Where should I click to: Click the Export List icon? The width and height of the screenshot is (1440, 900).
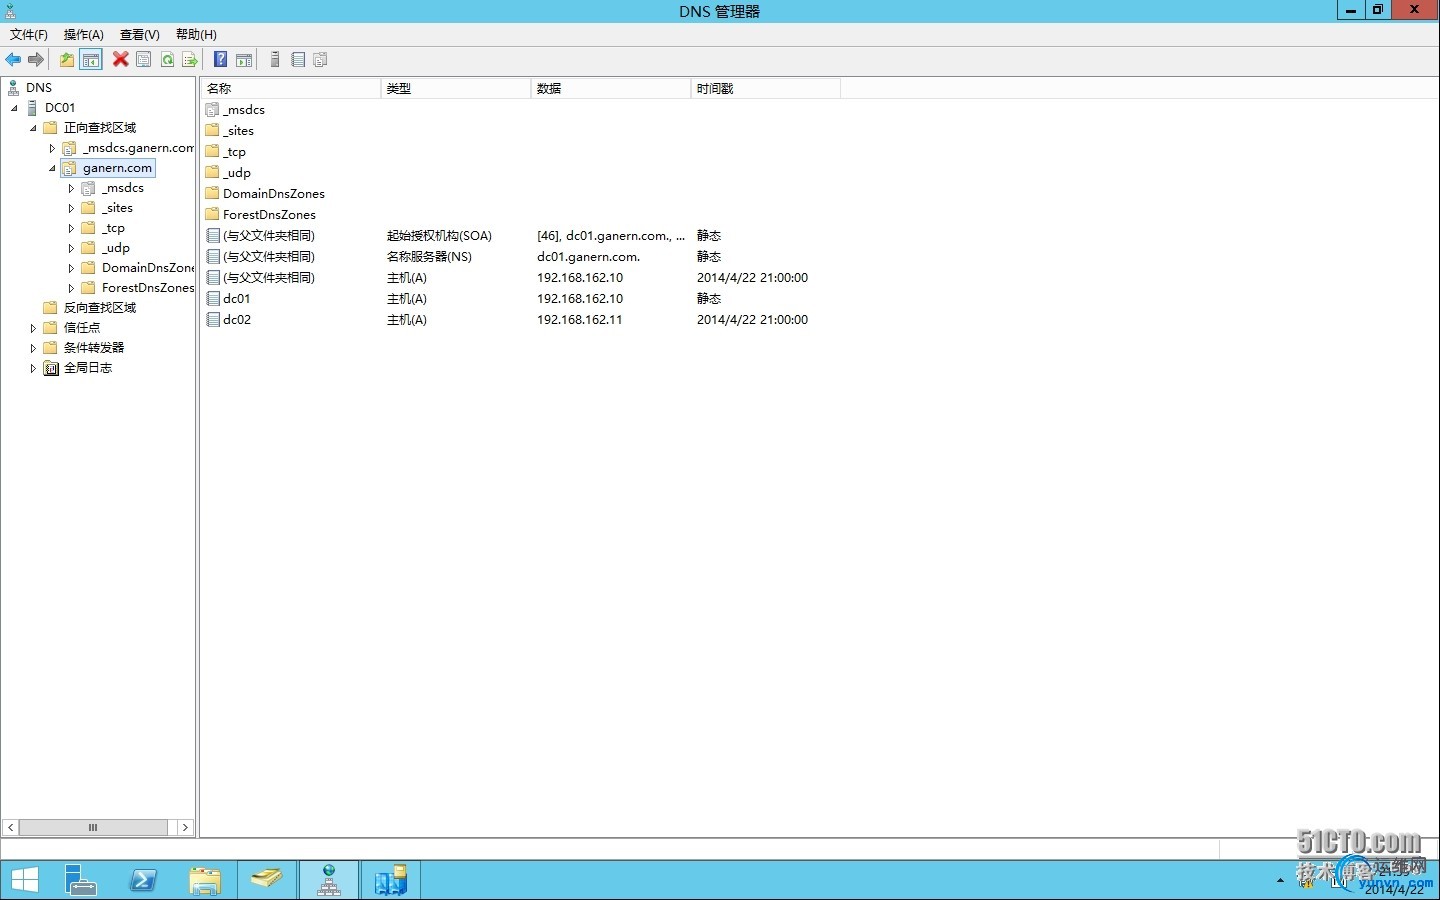189,60
